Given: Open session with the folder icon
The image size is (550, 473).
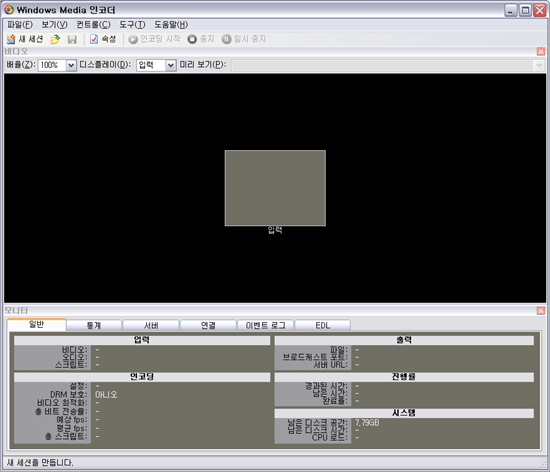Looking at the screenshot, I should coord(55,39).
